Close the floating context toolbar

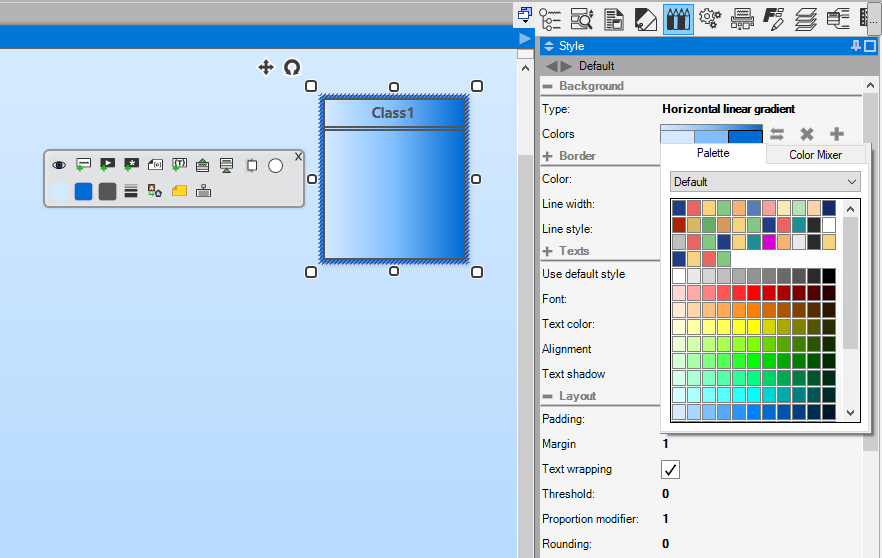298,157
